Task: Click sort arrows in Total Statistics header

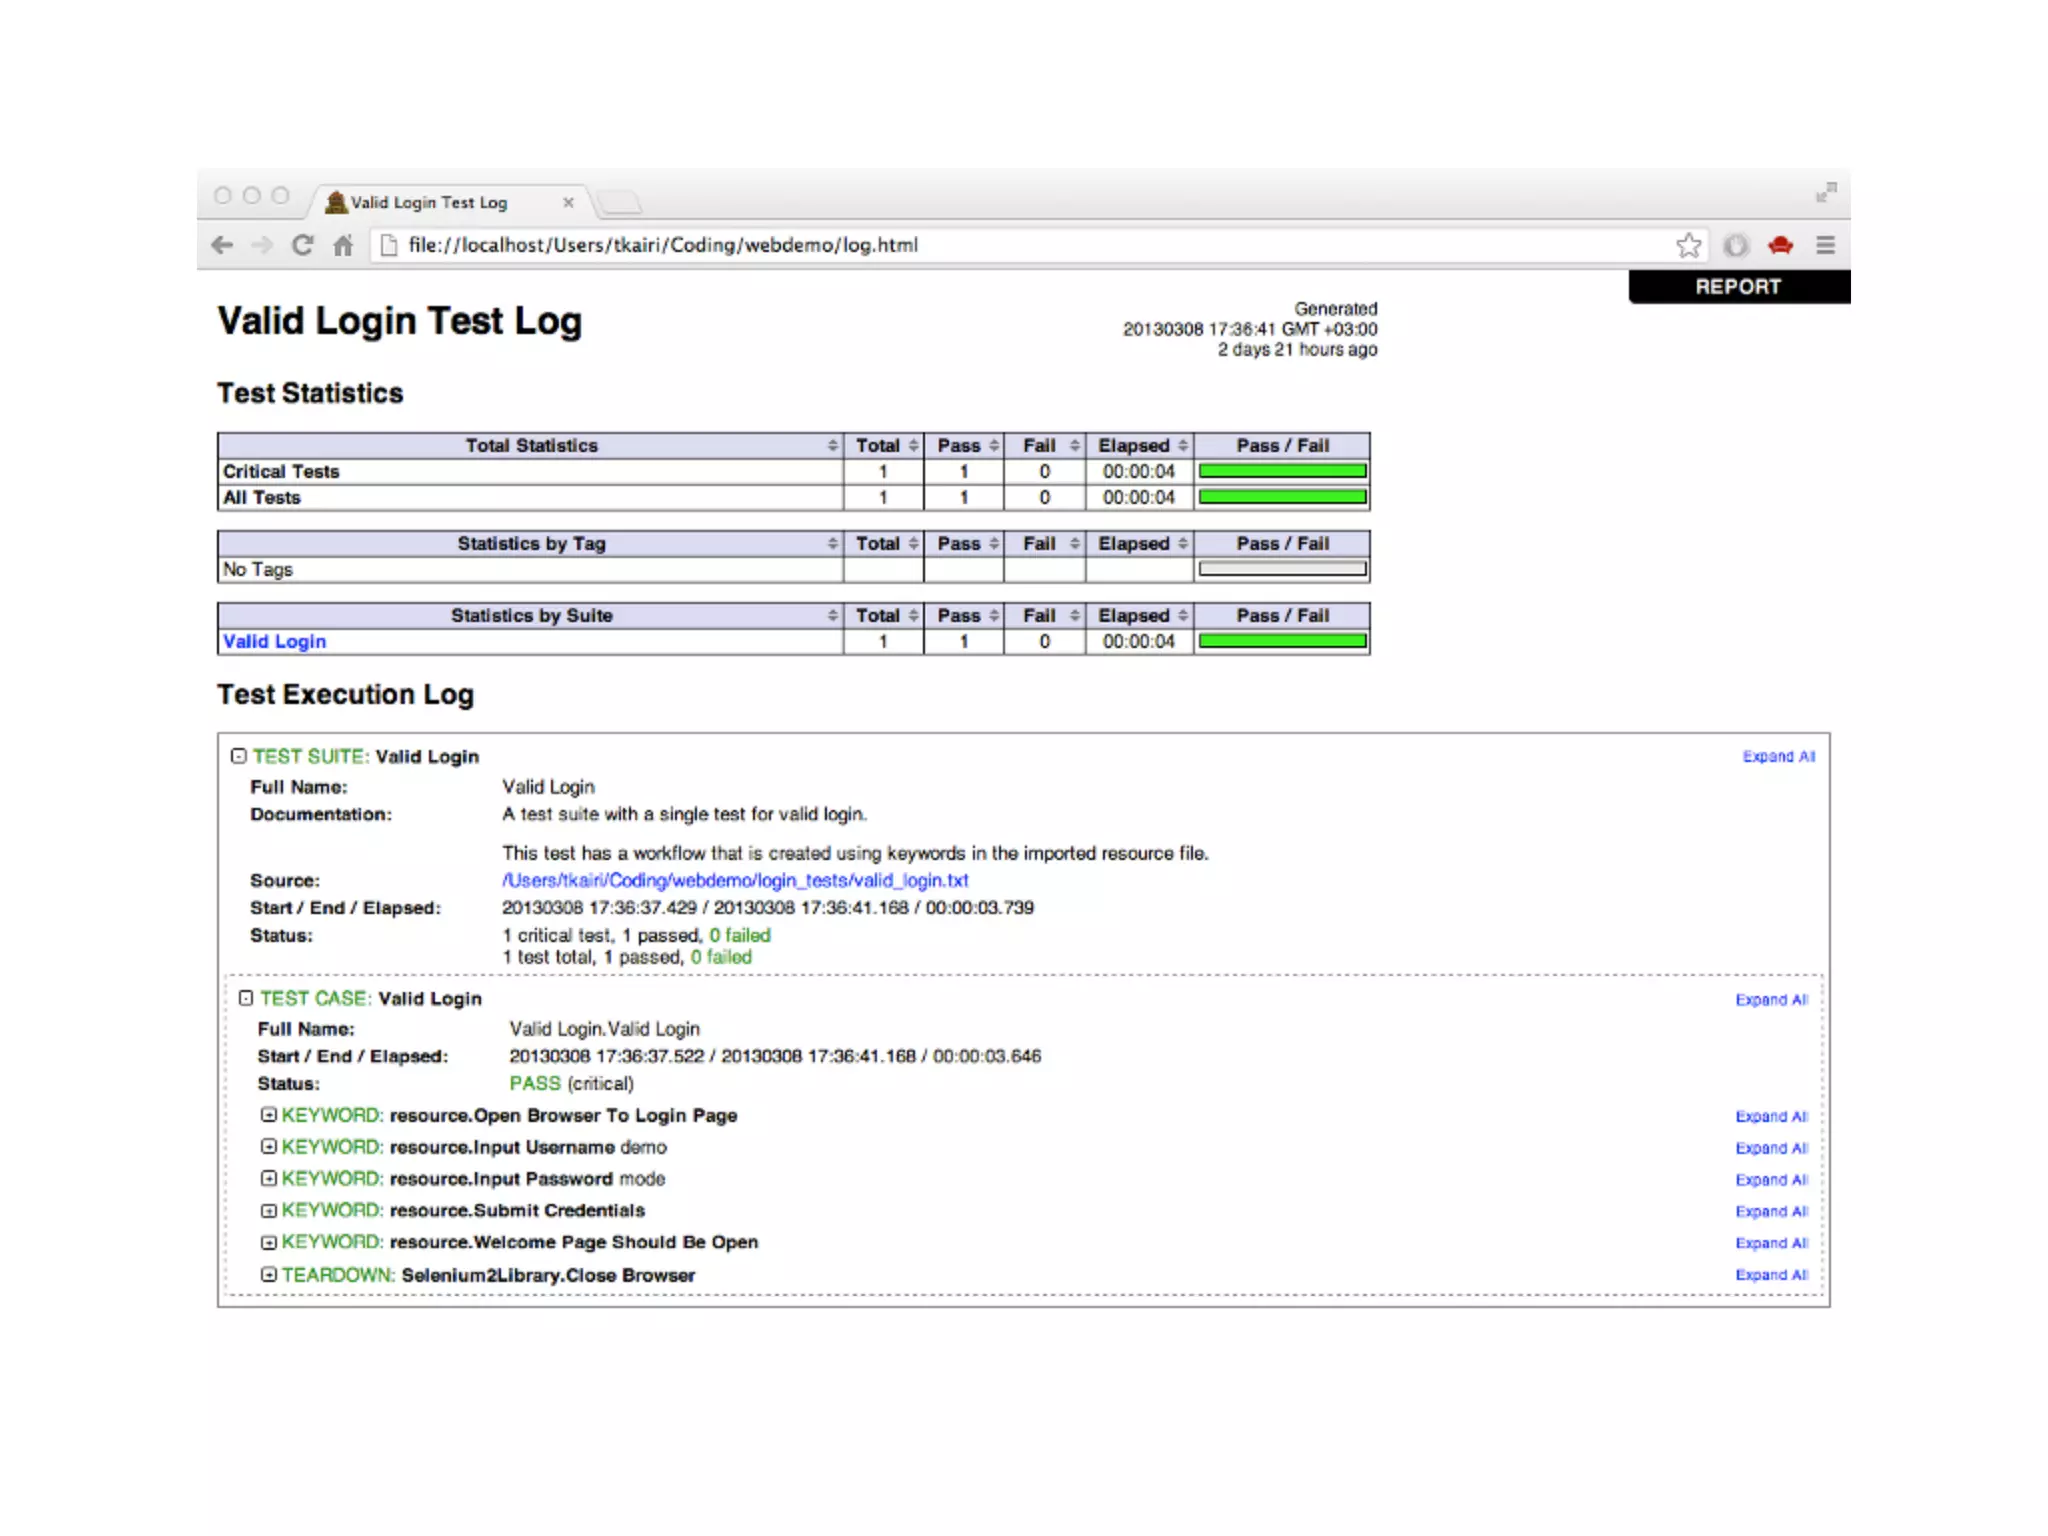Action: pos(832,446)
